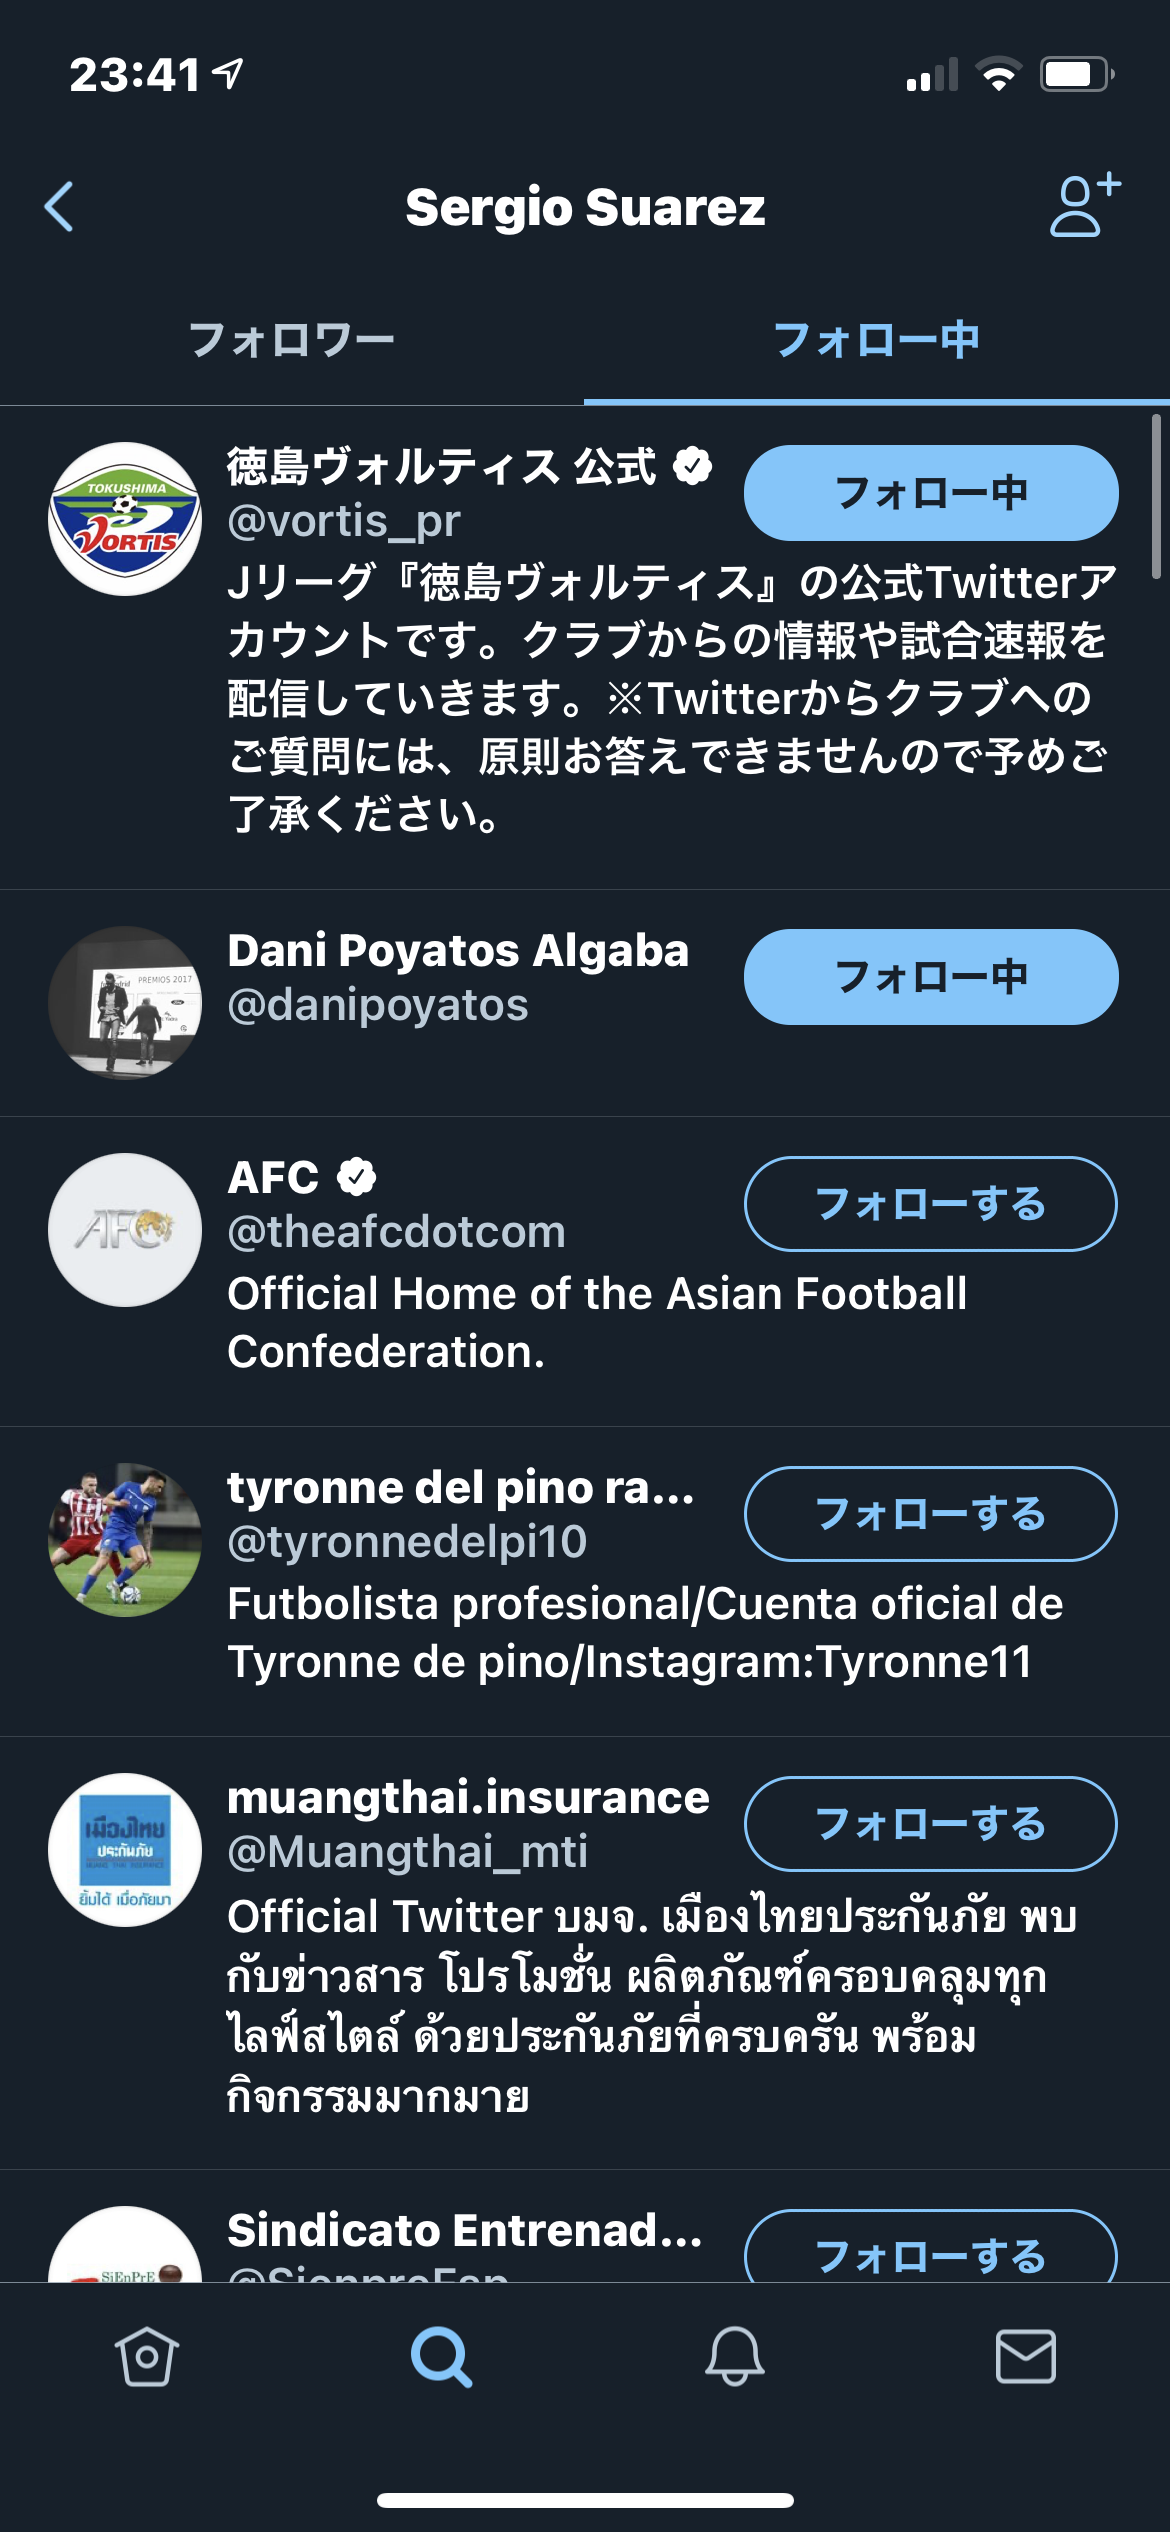
Task: Unfollow 徳島ヴォルティス with フォロー中 button
Action: (930, 493)
